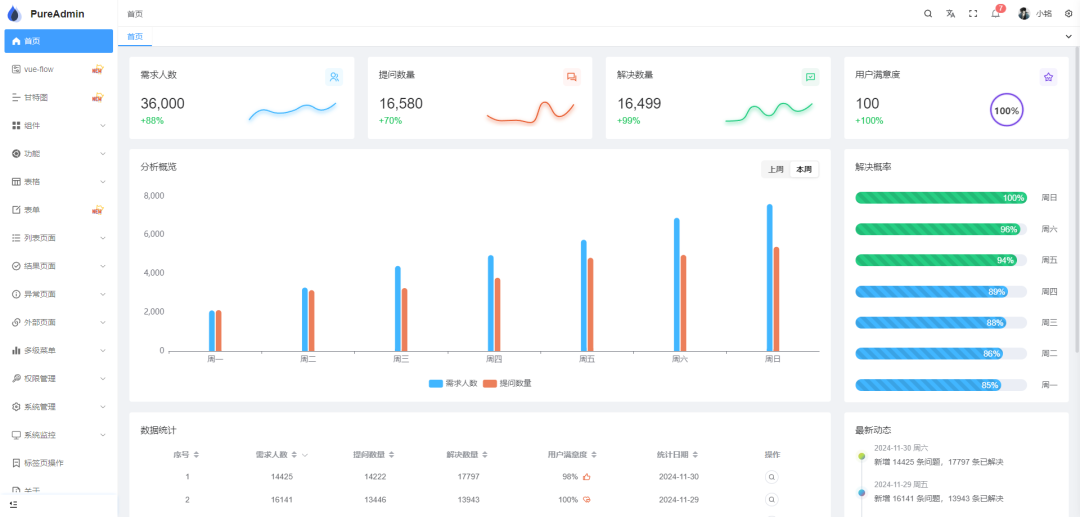Open the search icon in header

click(x=928, y=14)
